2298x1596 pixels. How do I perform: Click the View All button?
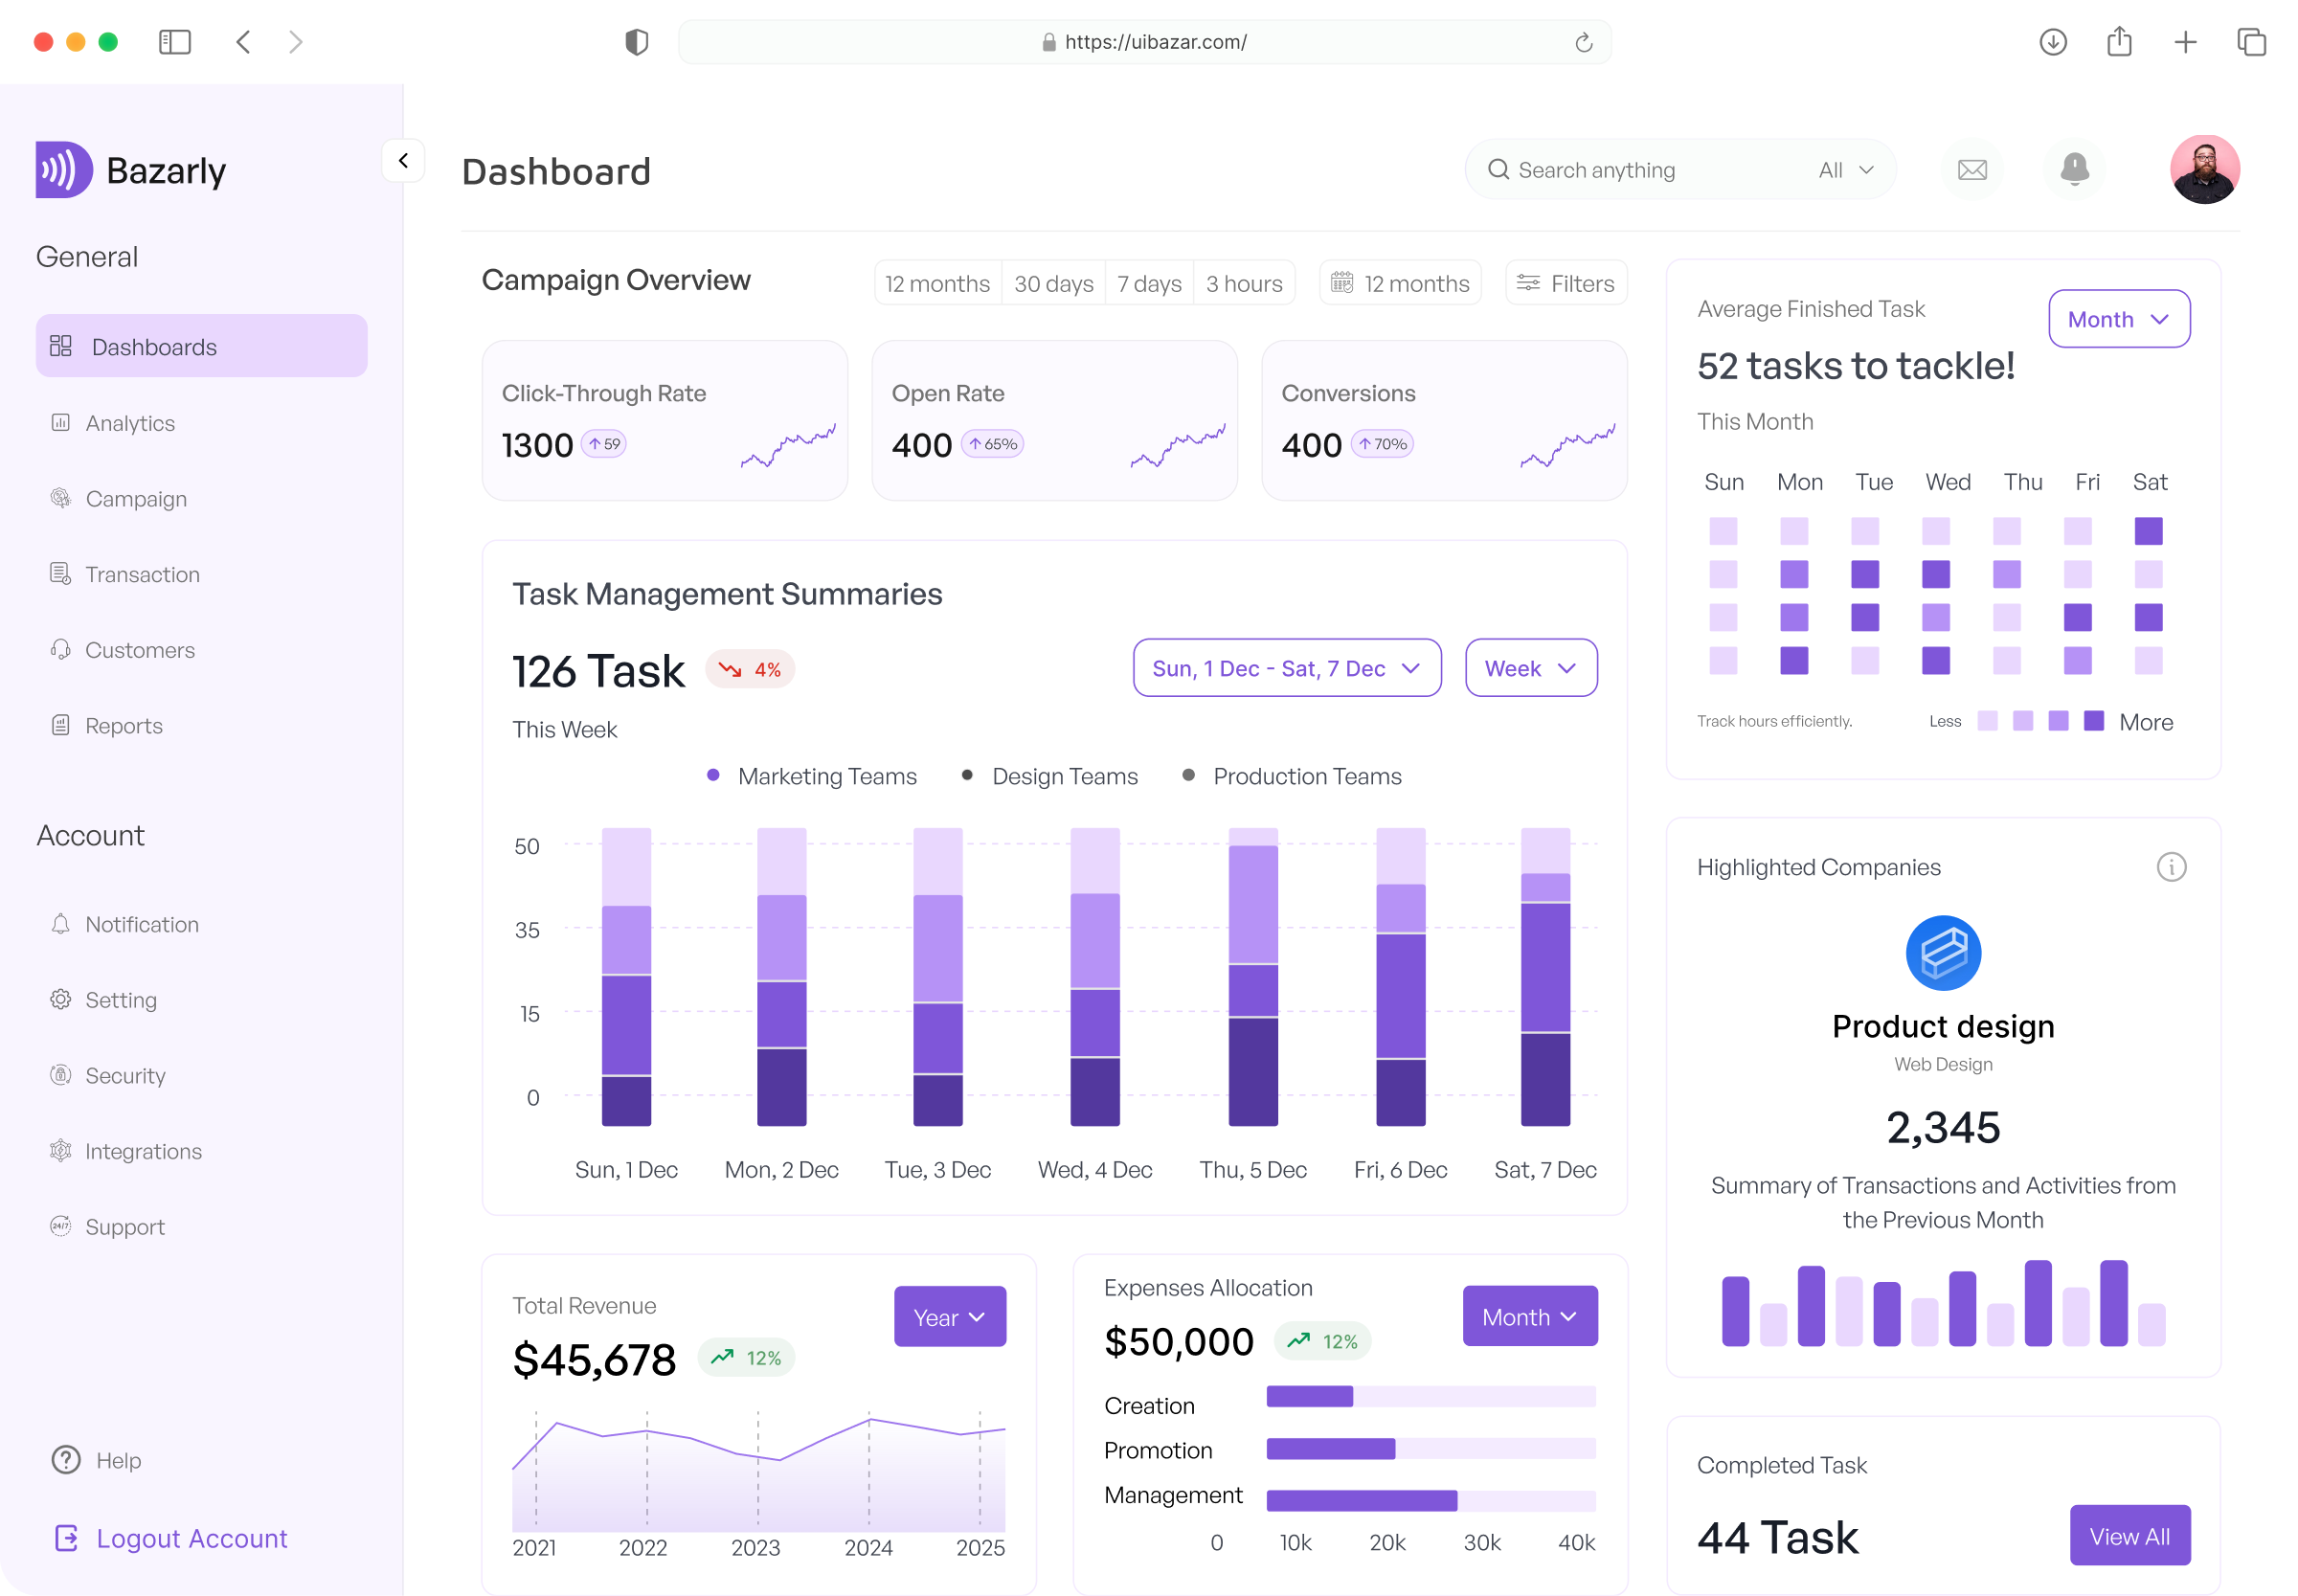(2129, 1536)
